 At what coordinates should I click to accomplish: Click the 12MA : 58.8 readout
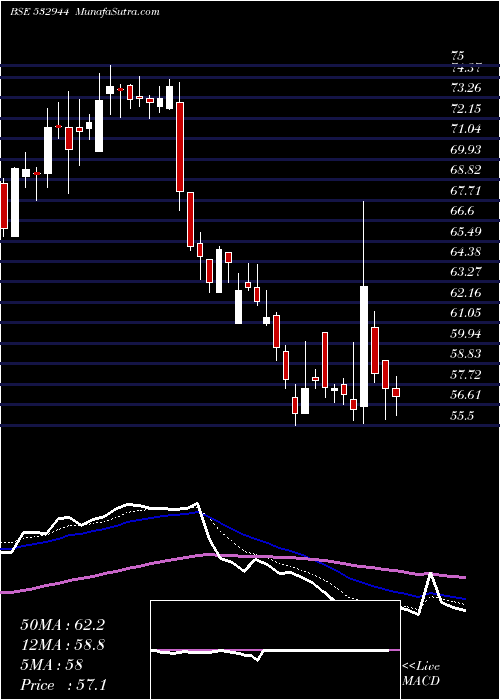(62, 645)
